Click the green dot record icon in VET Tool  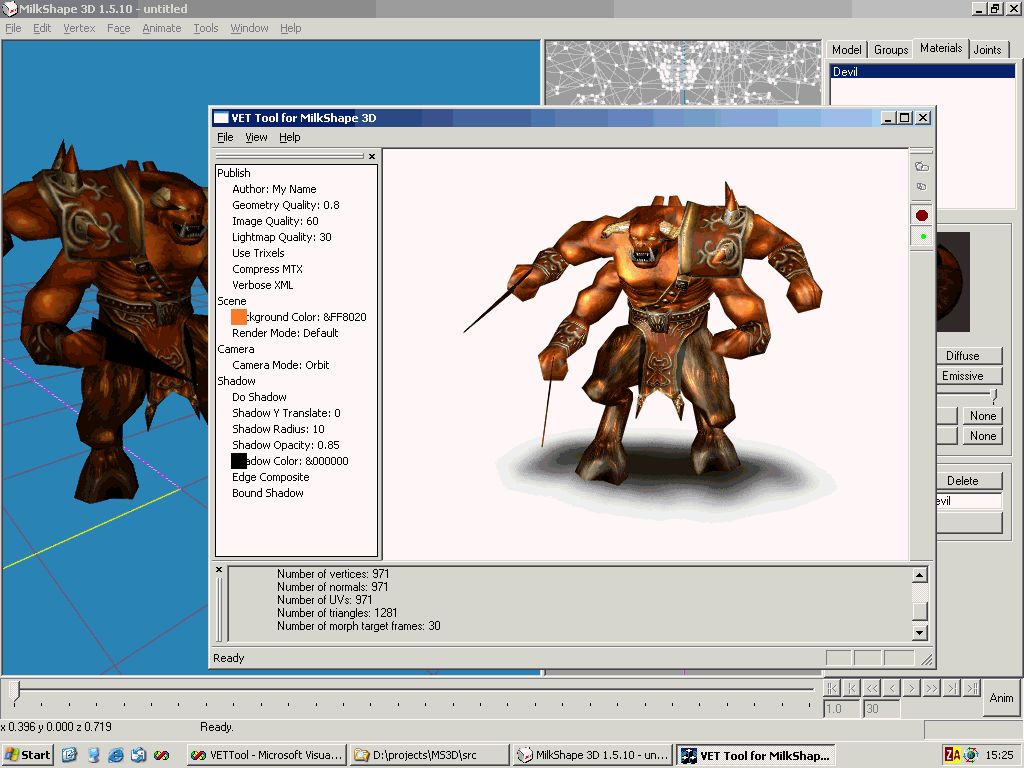click(x=922, y=236)
